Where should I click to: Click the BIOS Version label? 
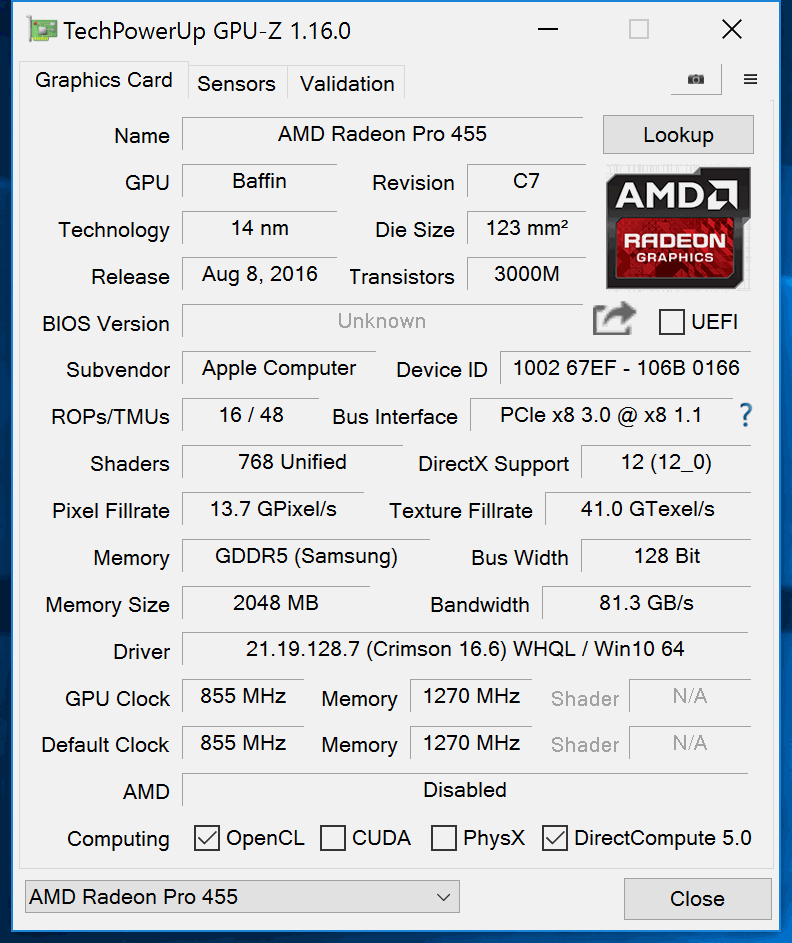coord(105,324)
